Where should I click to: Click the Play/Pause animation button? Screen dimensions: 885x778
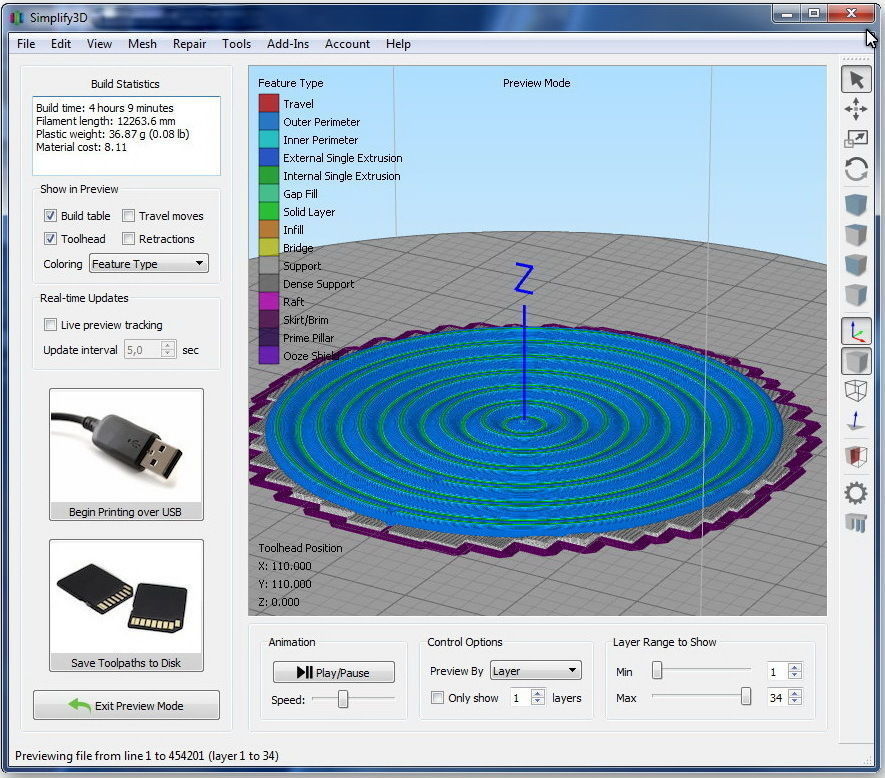coord(334,672)
